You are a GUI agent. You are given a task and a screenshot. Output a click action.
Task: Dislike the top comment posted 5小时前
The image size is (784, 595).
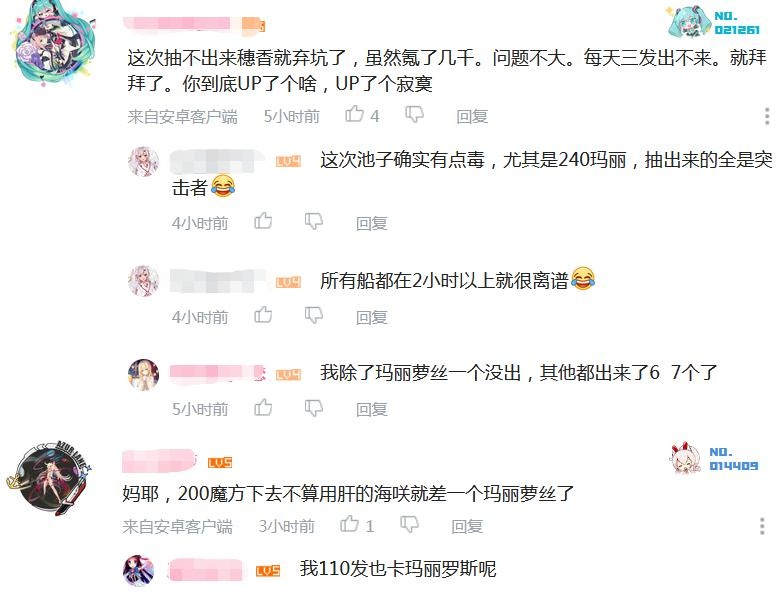tap(414, 114)
